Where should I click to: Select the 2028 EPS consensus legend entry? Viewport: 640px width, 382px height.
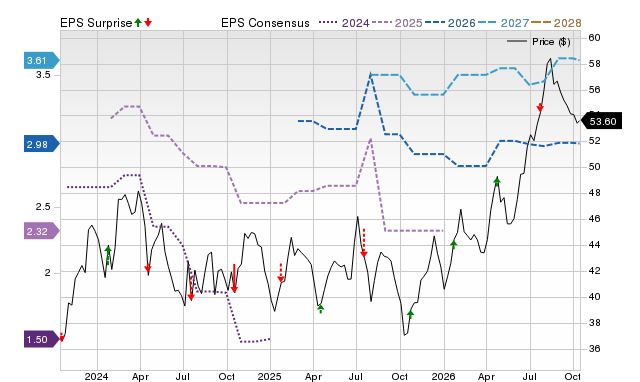coord(556,23)
